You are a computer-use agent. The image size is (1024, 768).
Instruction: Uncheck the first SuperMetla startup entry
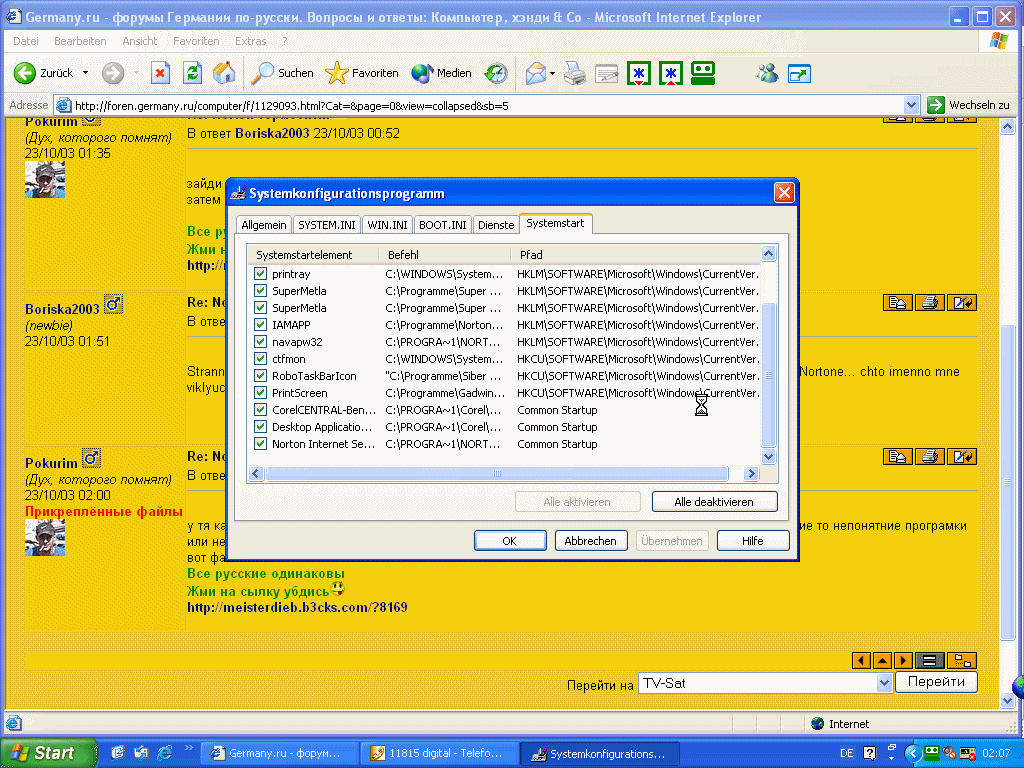260,291
